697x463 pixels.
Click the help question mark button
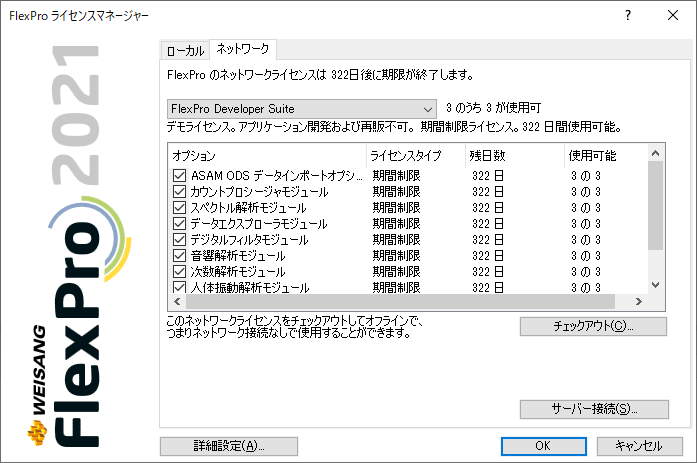[628, 16]
